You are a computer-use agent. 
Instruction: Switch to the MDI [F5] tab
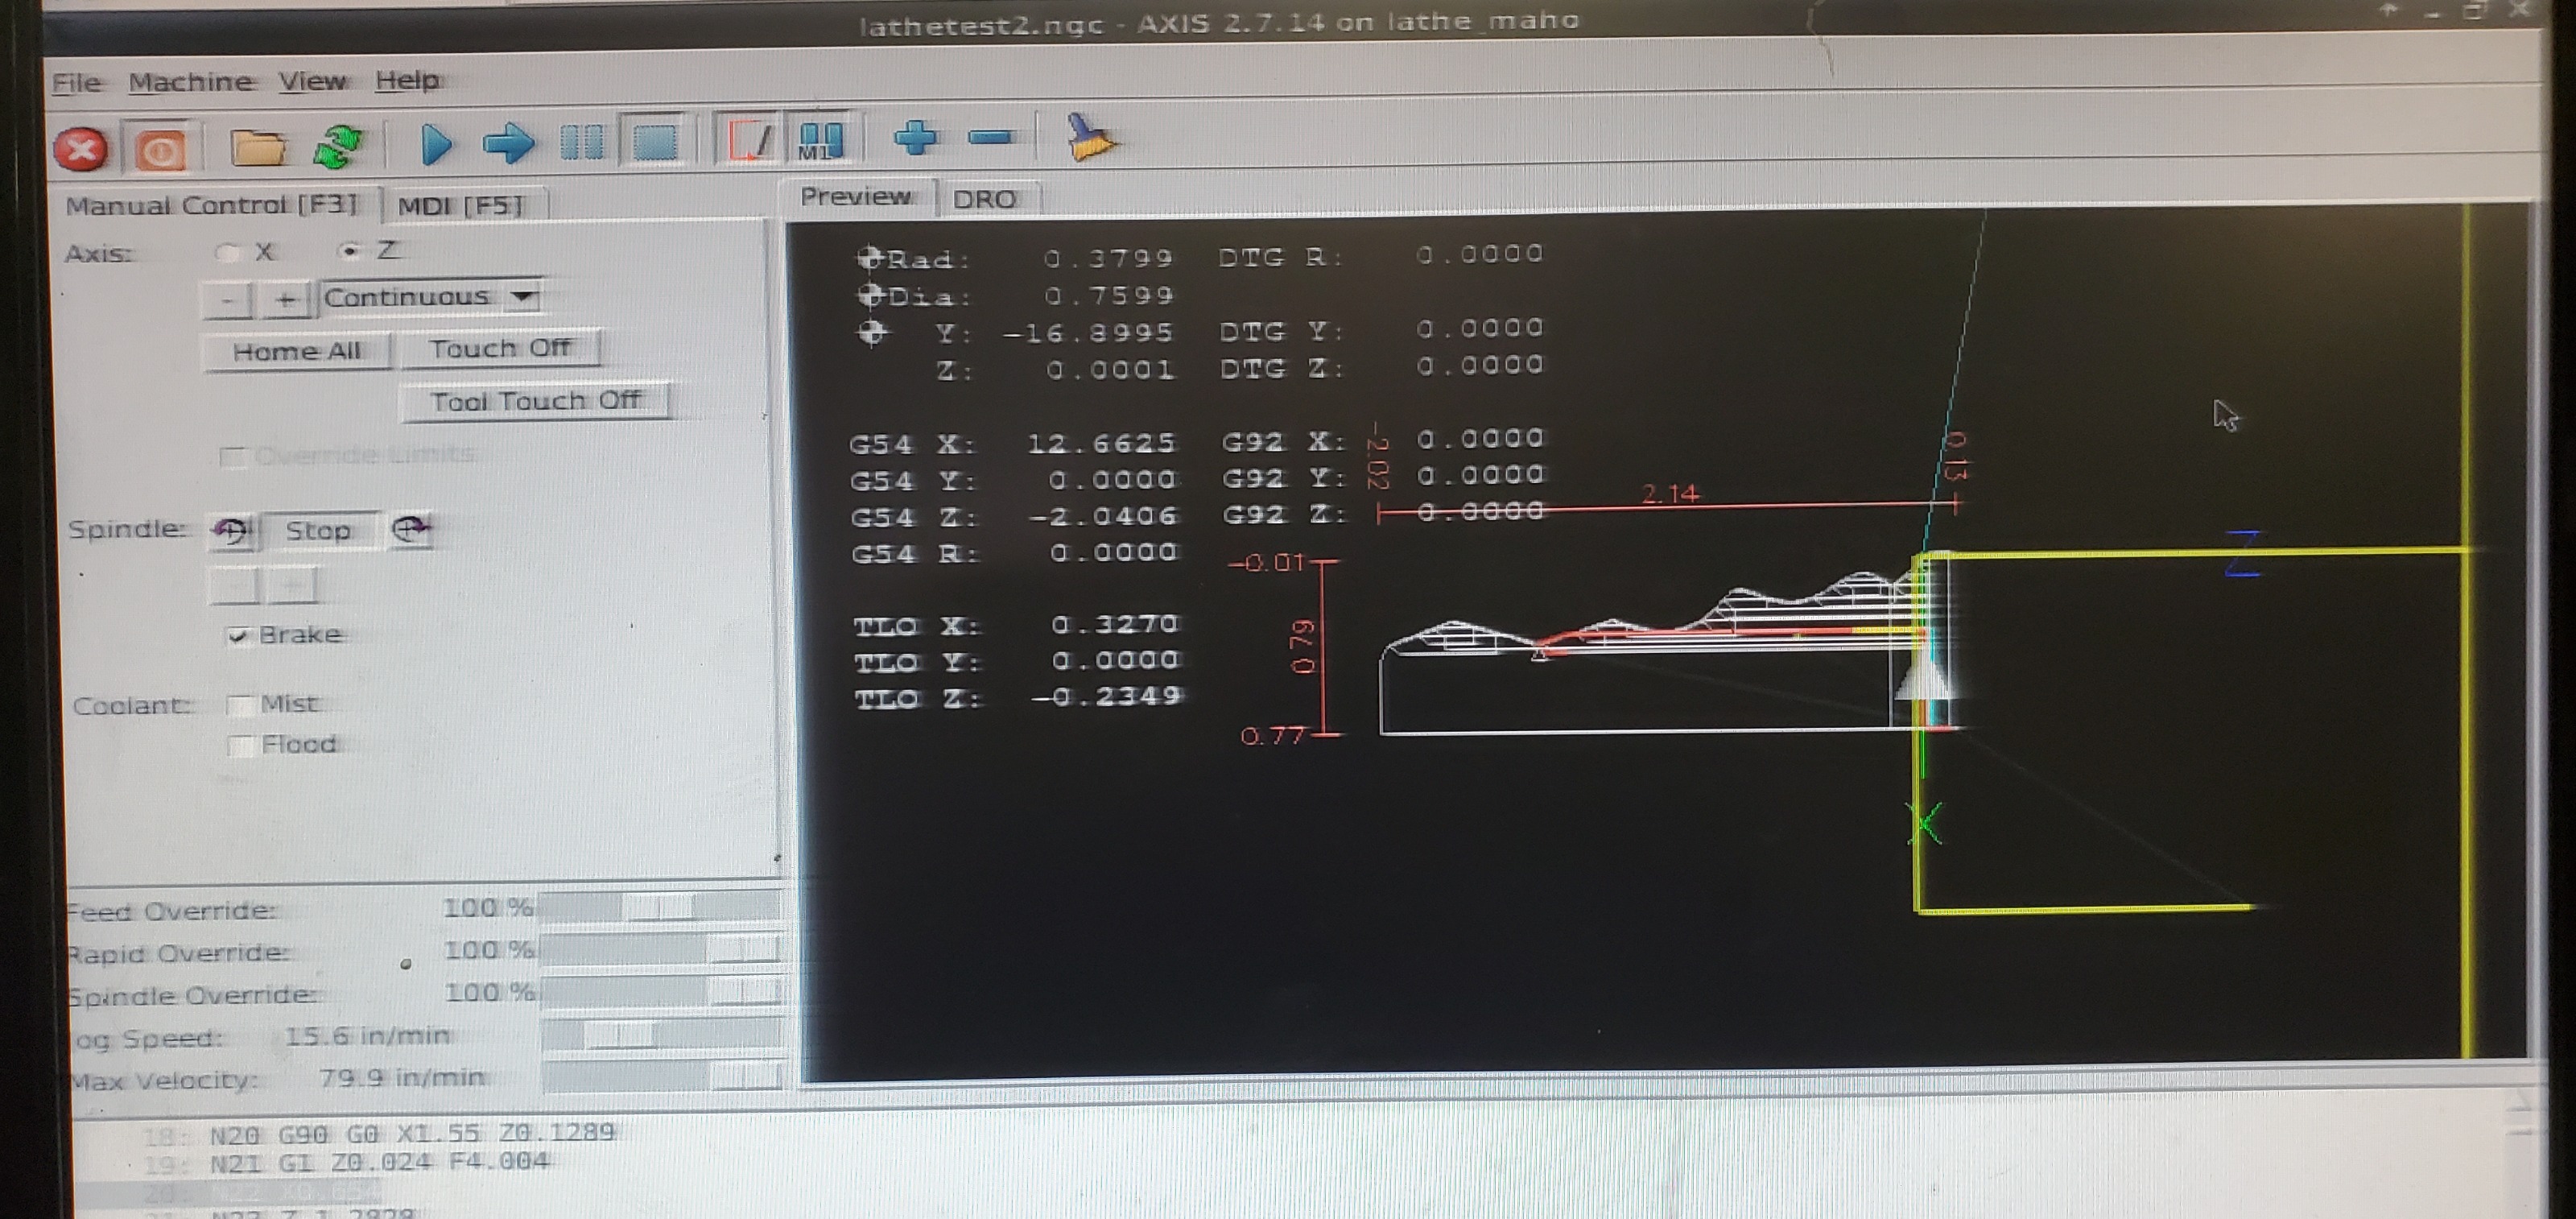462,205
